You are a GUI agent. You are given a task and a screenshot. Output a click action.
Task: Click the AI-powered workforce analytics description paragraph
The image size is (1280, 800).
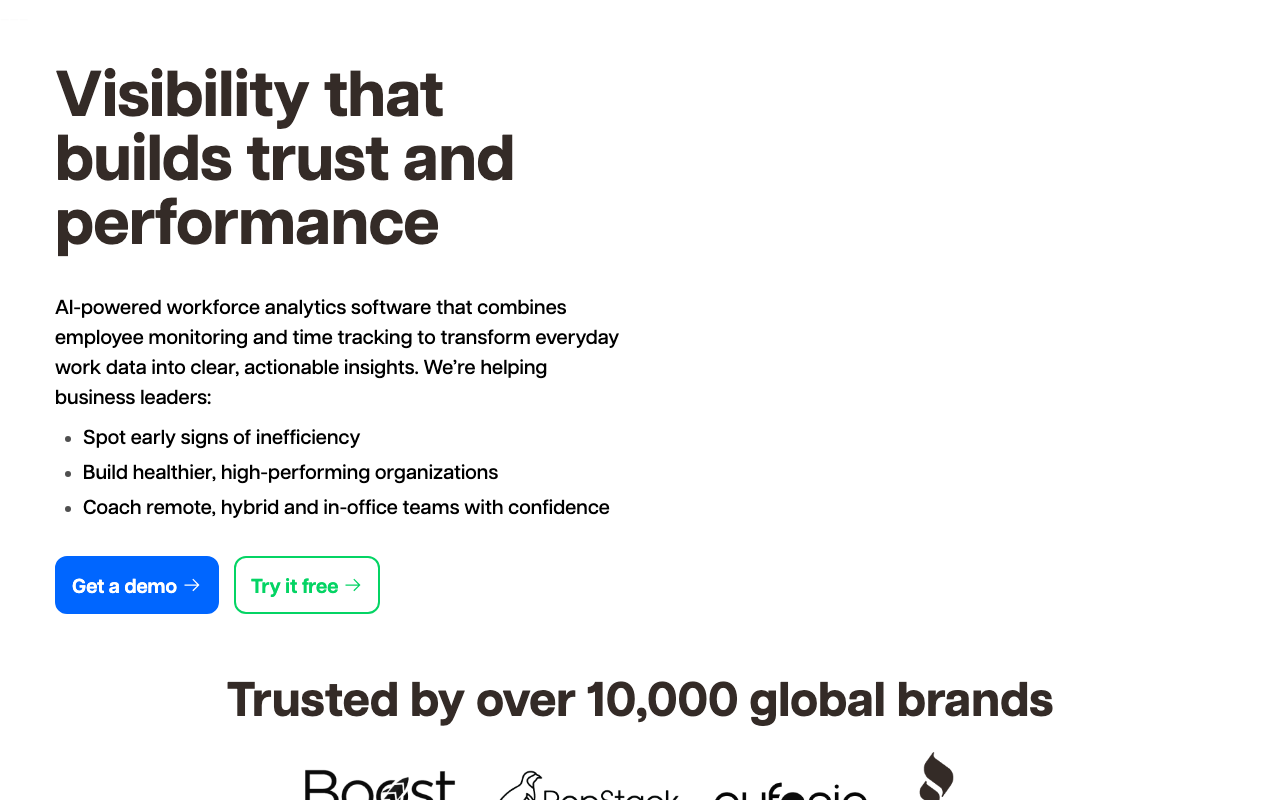click(x=337, y=351)
